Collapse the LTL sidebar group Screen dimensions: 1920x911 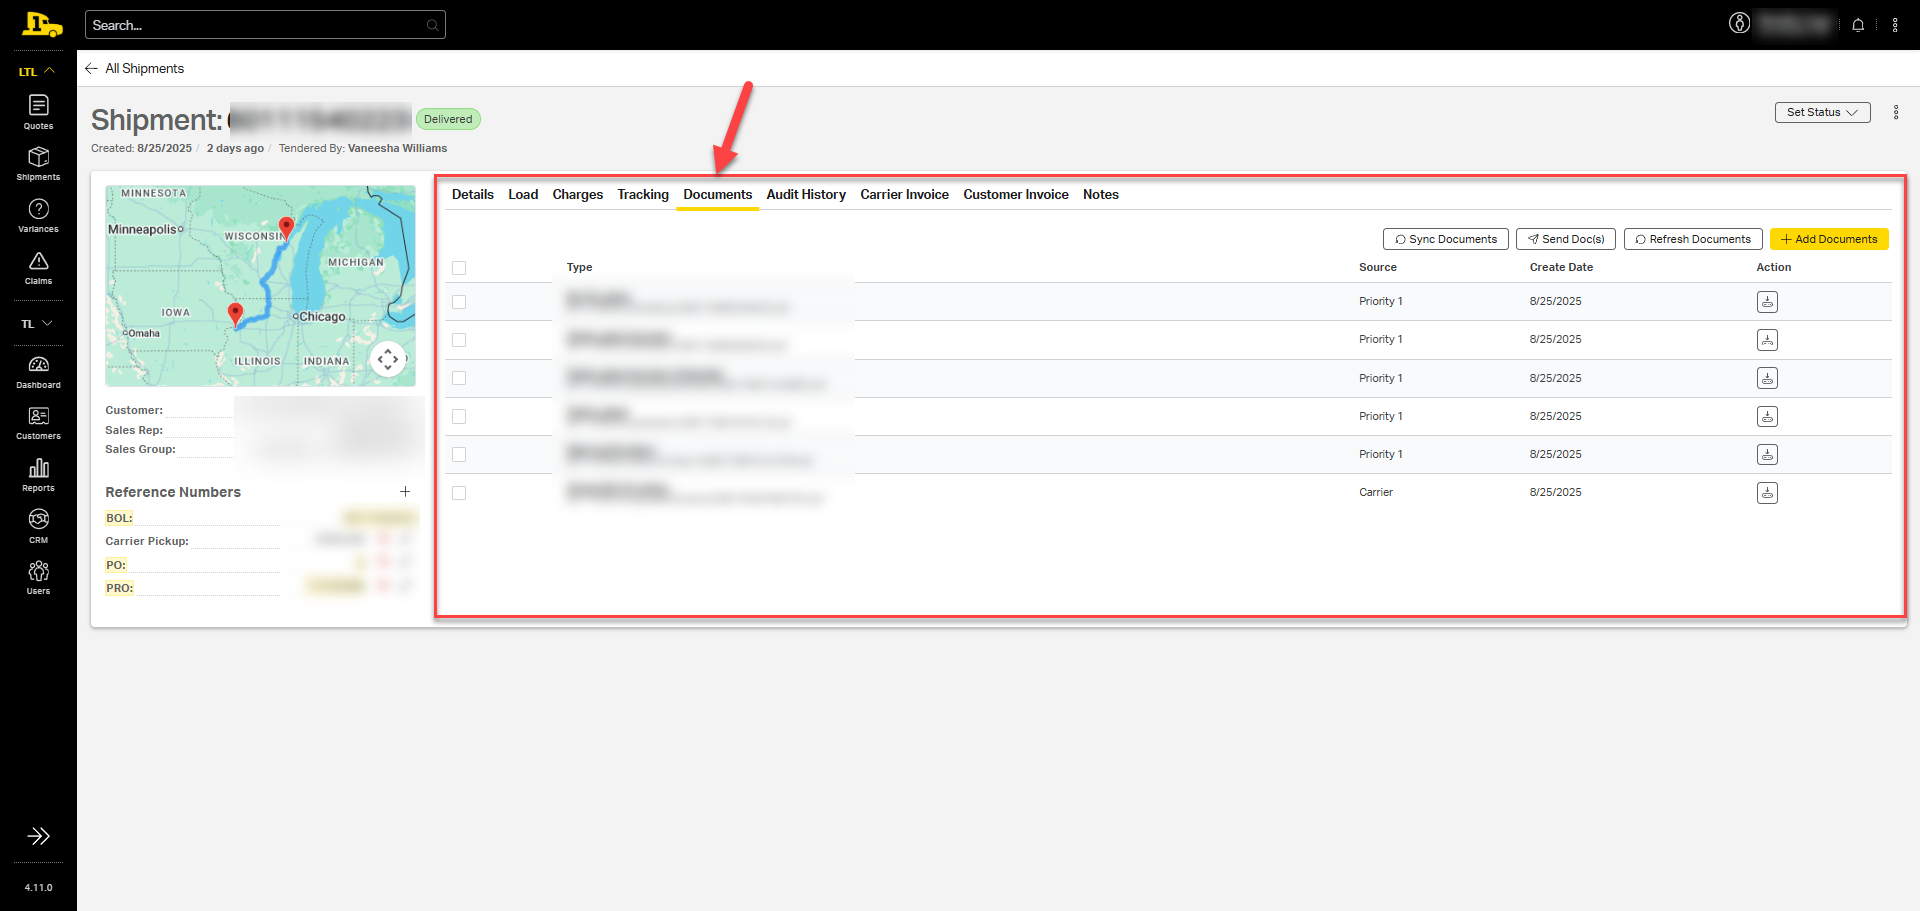click(x=37, y=71)
